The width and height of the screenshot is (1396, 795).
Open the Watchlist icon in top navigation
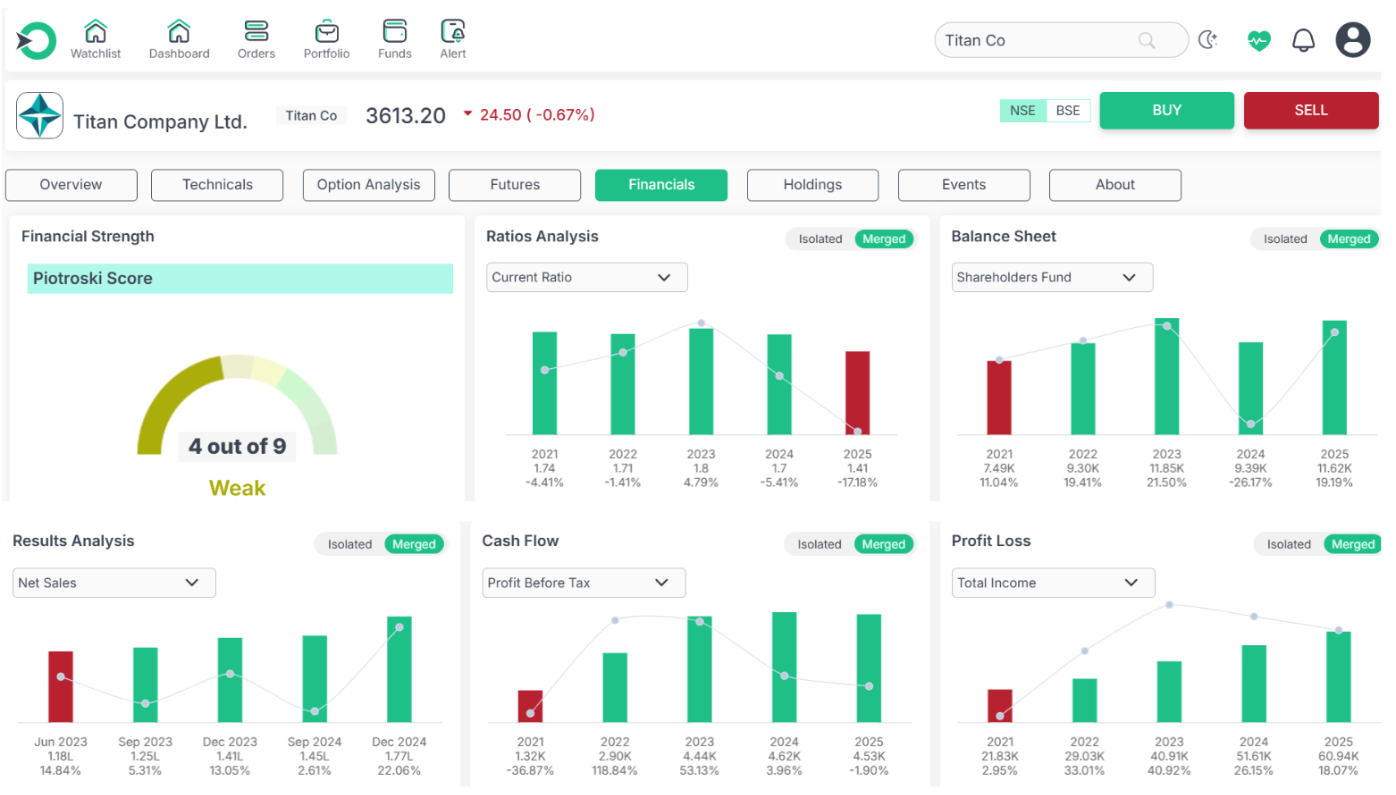pyautogui.click(x=95, y=31)
